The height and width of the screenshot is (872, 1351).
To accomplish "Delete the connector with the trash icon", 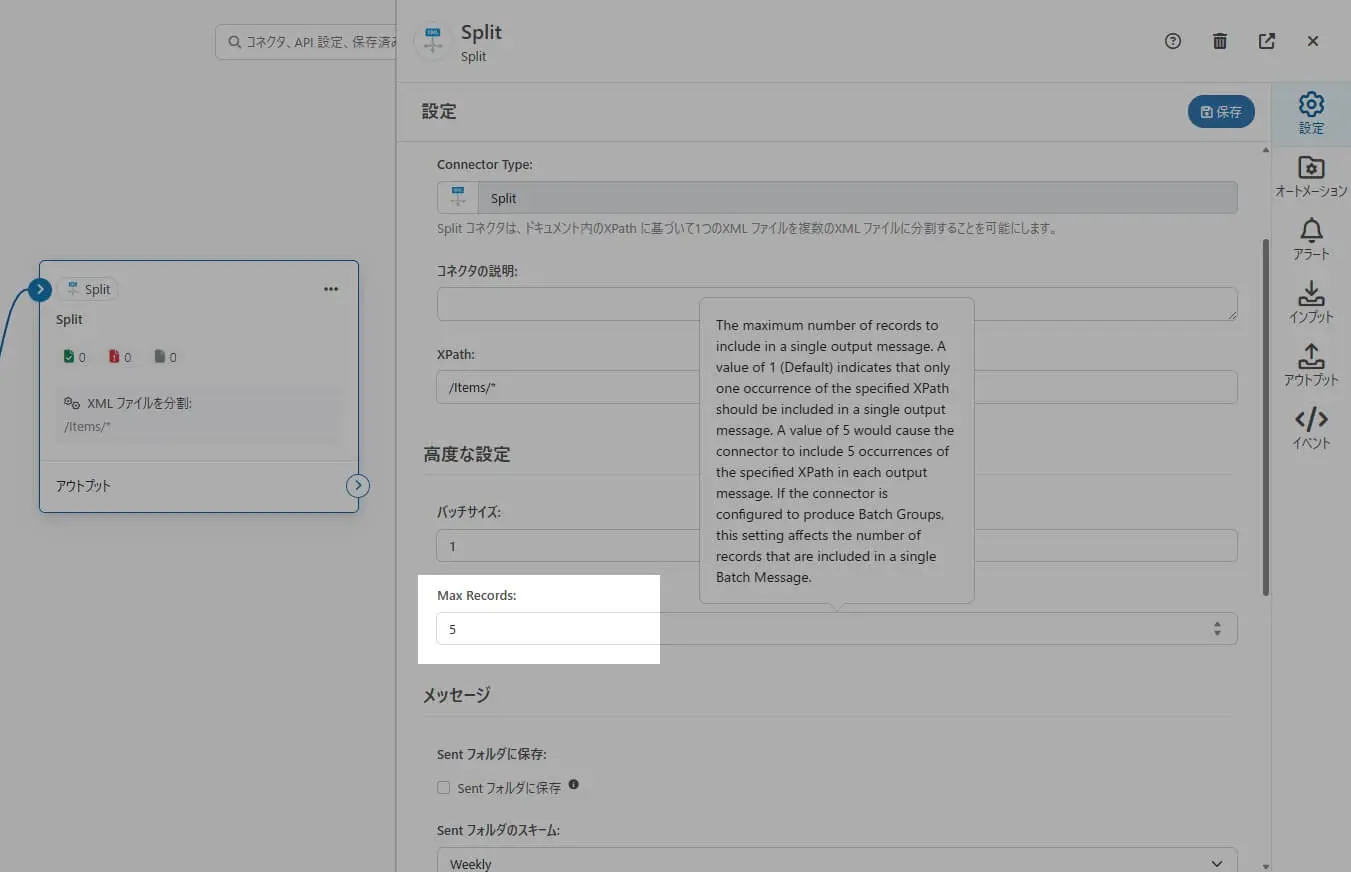I will pyautogui.click(x=1220, y=41).
